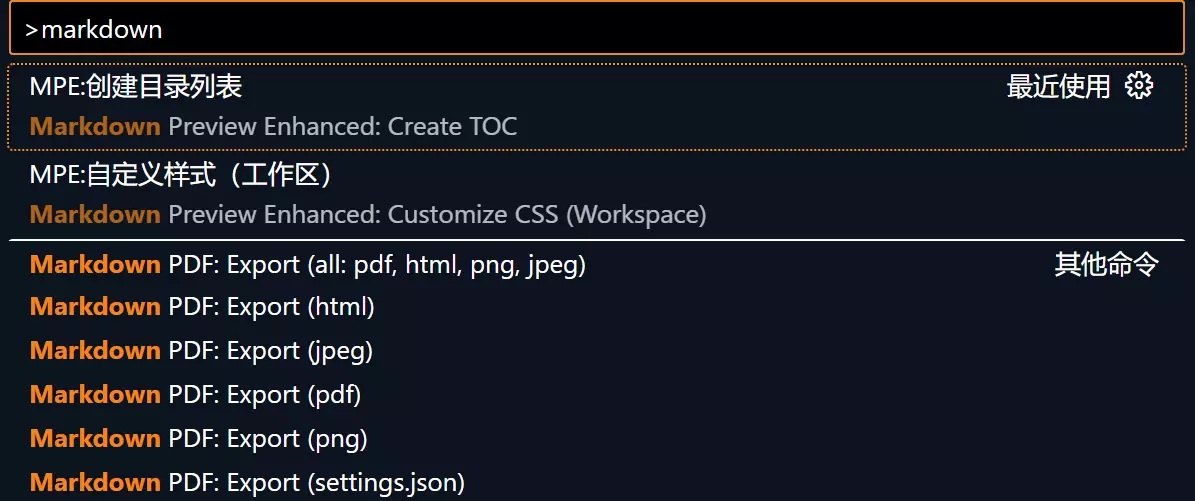This screenshot has width=1195, height=501.
Task: Choose Markdown PDF: Export (html)
Action: click(x=202, y=307)
